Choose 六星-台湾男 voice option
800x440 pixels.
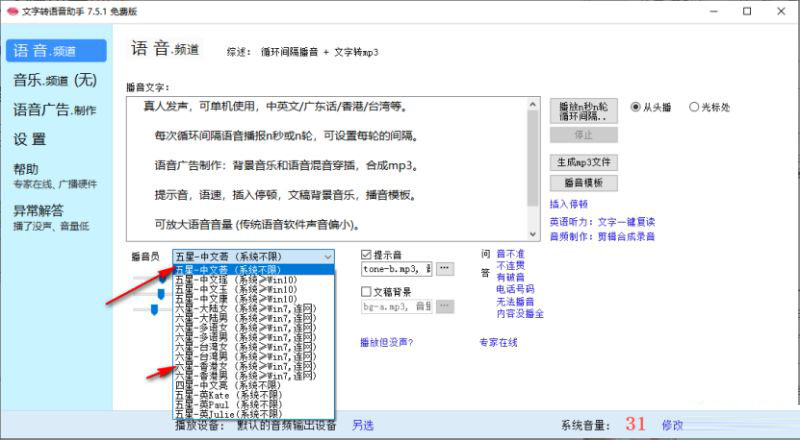[254, 357]
